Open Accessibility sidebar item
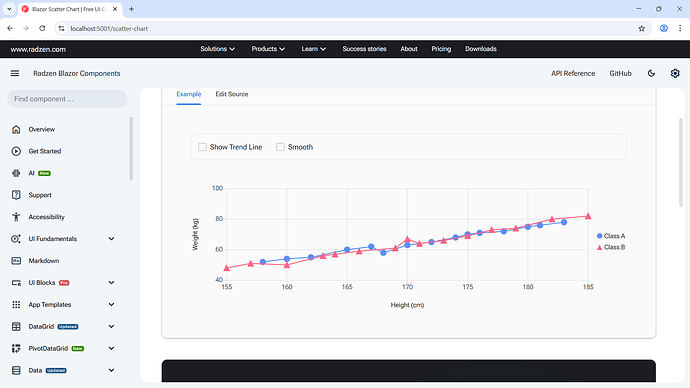Image resolution: width=690 pixels, height=388 pixels. coord(47,217)
